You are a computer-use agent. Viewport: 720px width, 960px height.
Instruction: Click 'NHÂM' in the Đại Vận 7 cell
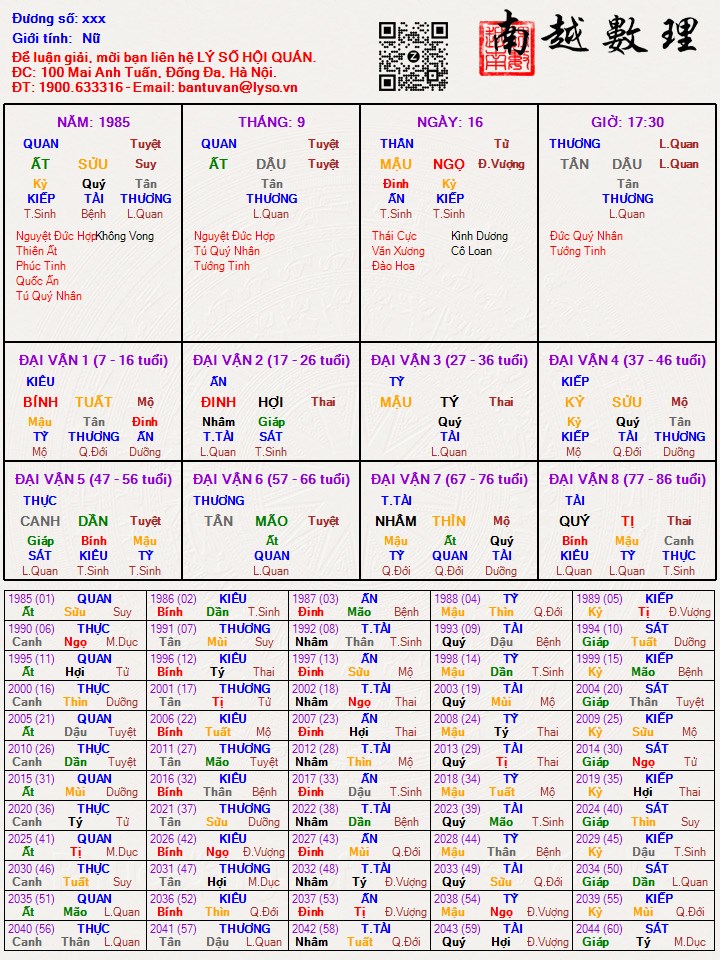(x=396, y=521)
